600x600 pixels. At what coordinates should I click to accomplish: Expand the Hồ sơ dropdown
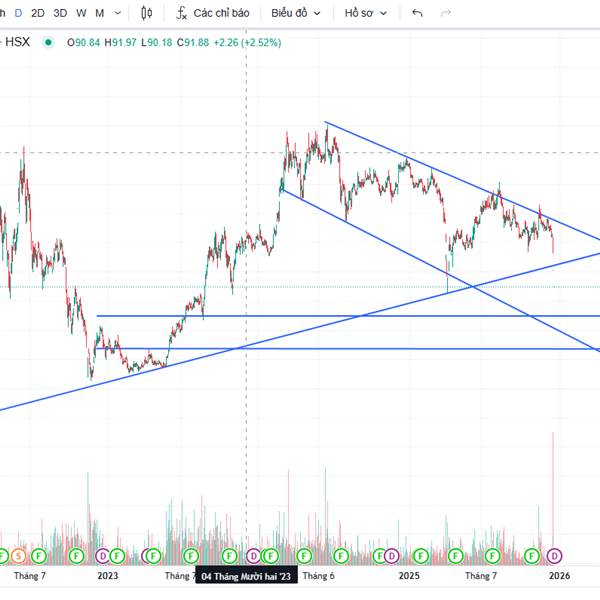pyautogui.click(x=365, y=13)
